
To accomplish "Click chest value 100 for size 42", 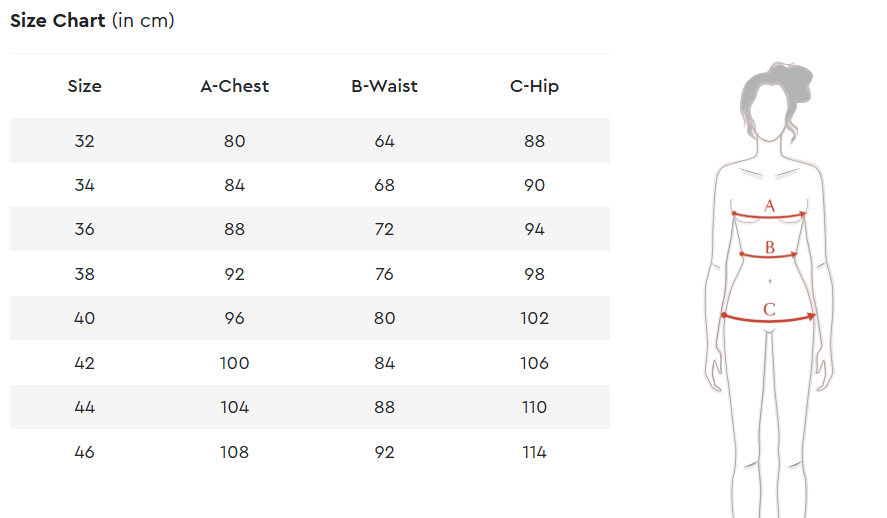I will pyautogui.click(x=234, y=363).
